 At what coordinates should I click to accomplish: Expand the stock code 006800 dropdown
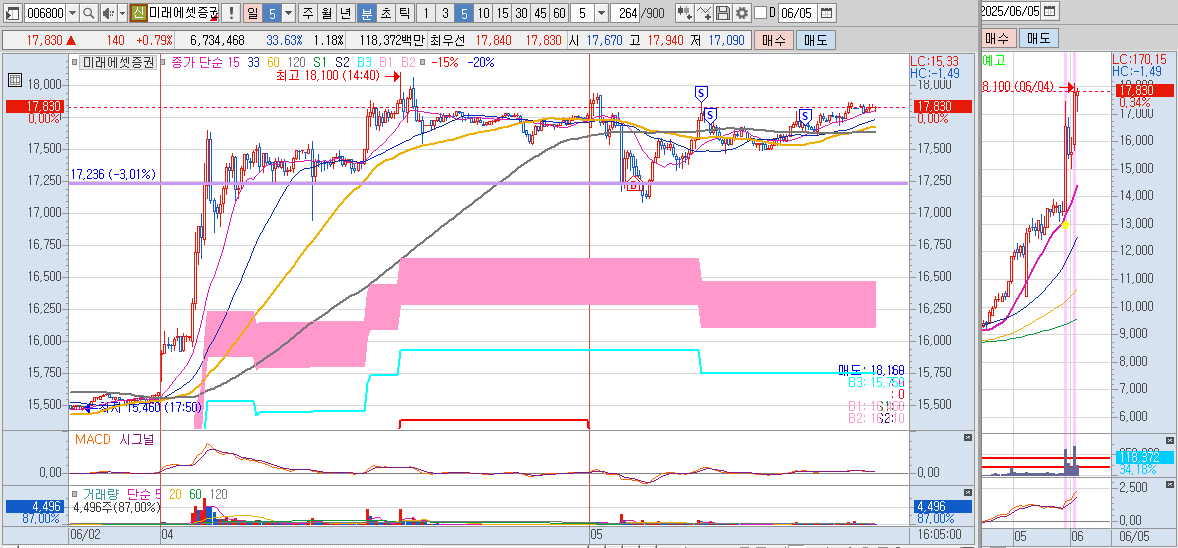pyautogui.click(x=72, y=13)
